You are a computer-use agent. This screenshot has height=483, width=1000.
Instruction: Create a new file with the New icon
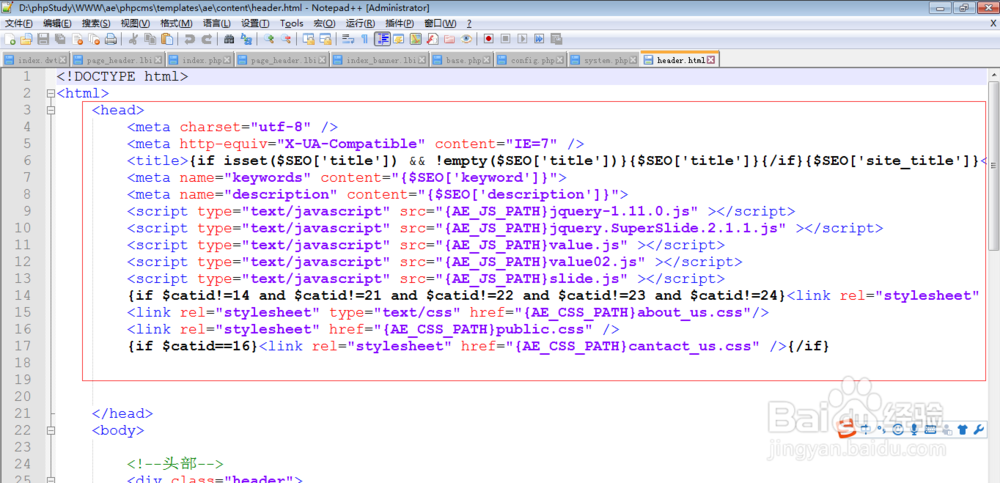(10, 39)
